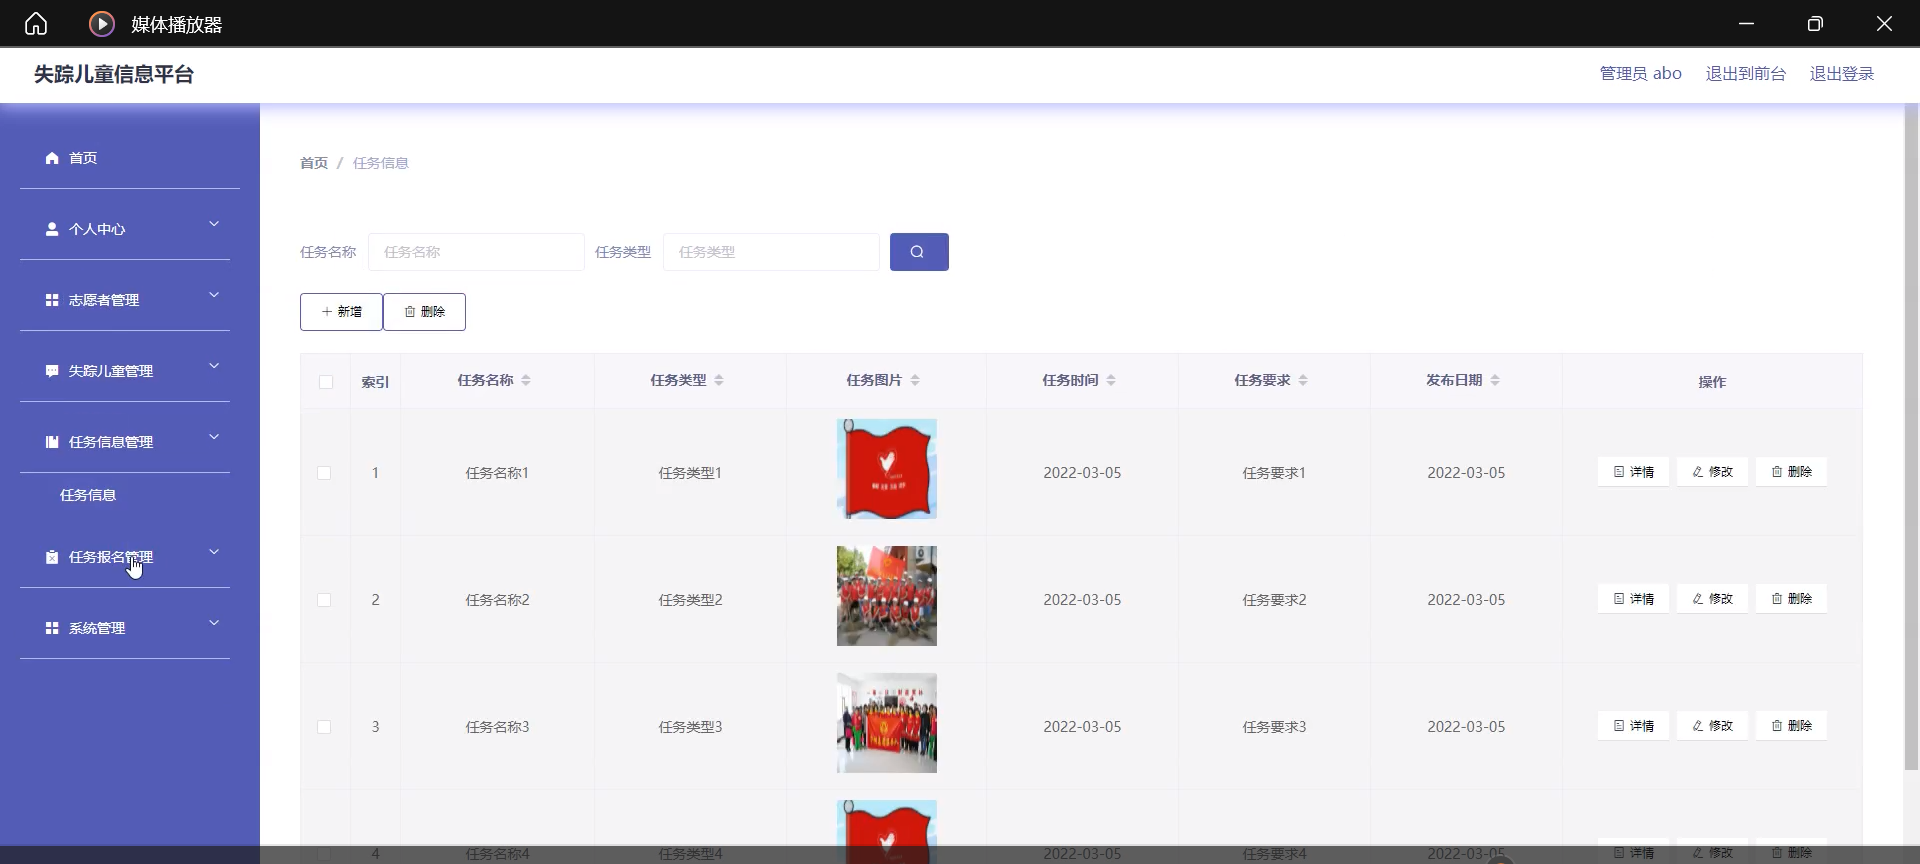Screen dimensions: 1920x864
Task: Click the home icon in the title bar
Action: point(36,23)
